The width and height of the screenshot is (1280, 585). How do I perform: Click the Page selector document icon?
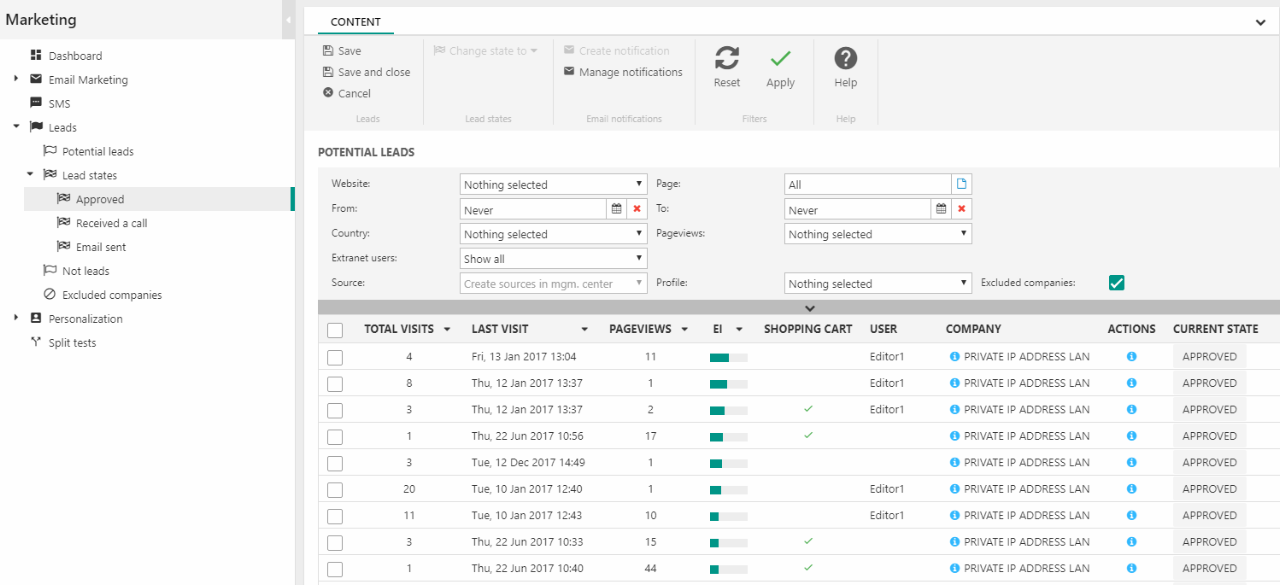(x=961, y=184)
